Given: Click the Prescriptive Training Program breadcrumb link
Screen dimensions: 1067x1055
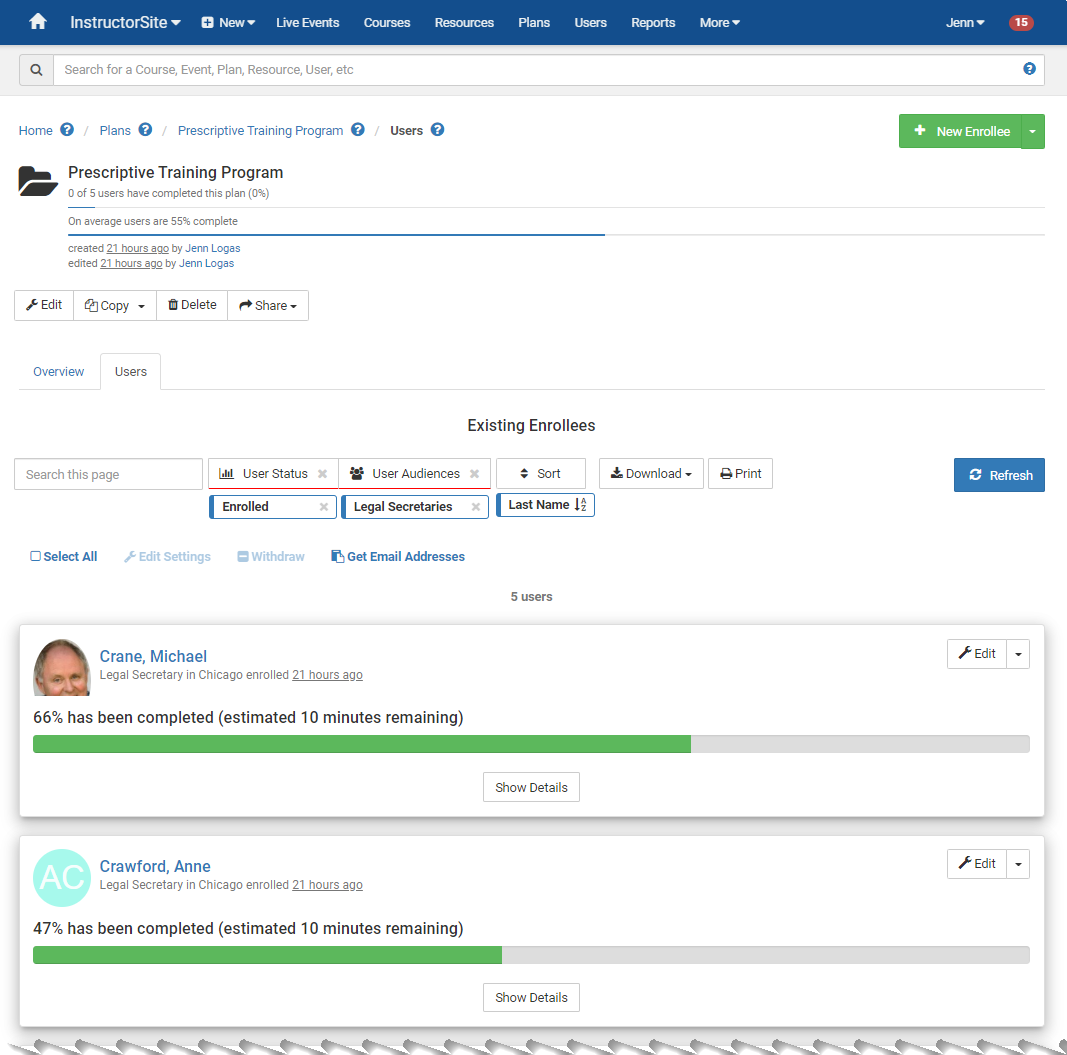Looking at the screenshot, I should tap(261, 131).
